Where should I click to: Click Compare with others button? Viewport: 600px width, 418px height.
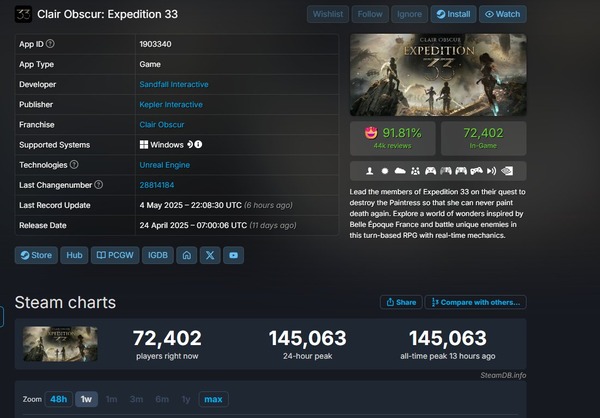(476, 302)
